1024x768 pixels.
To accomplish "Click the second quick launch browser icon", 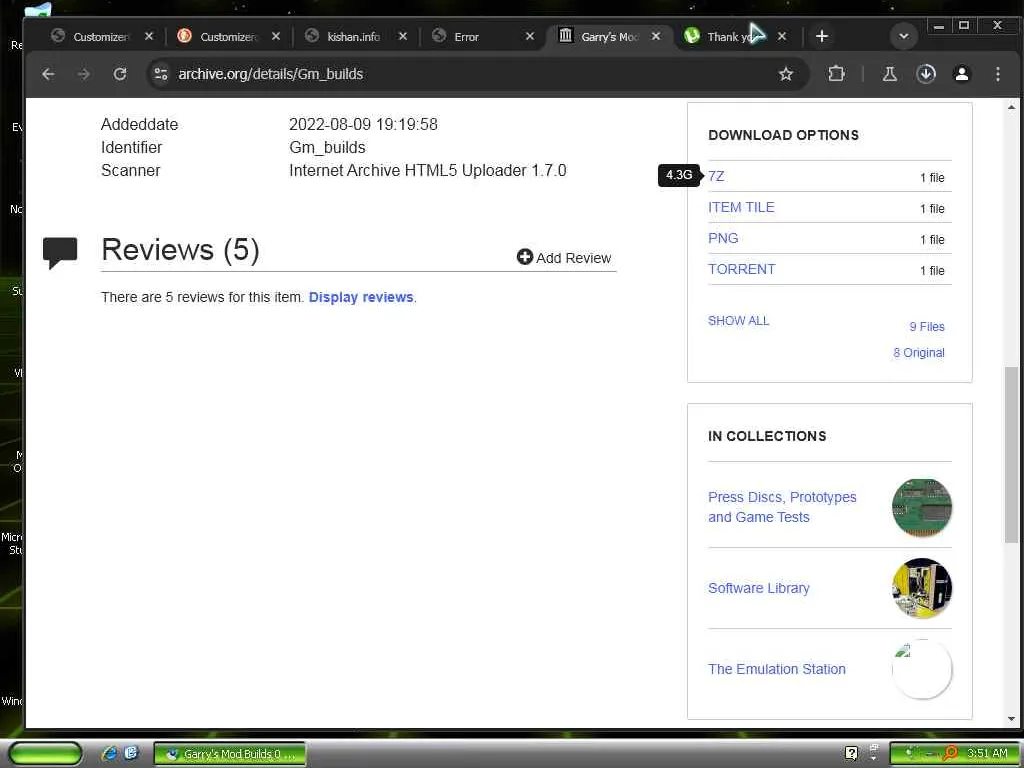I will [131, 753].
